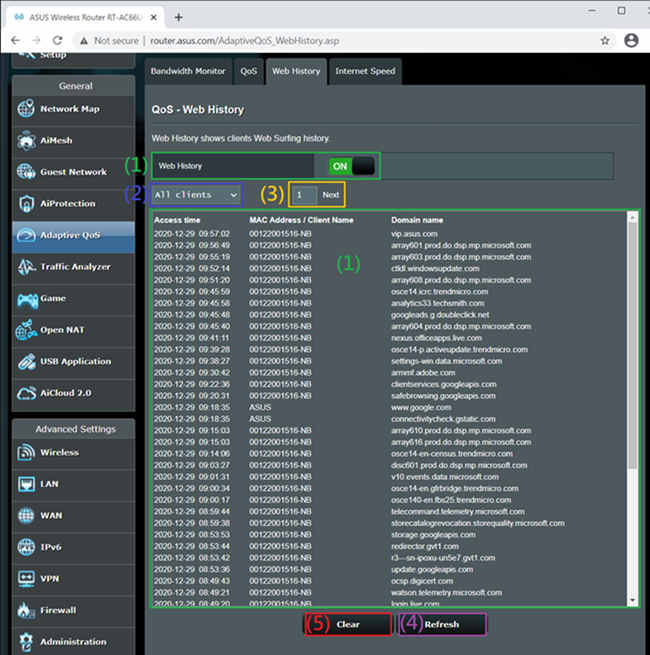Open Guest Network globe icon

click(26, 172)
